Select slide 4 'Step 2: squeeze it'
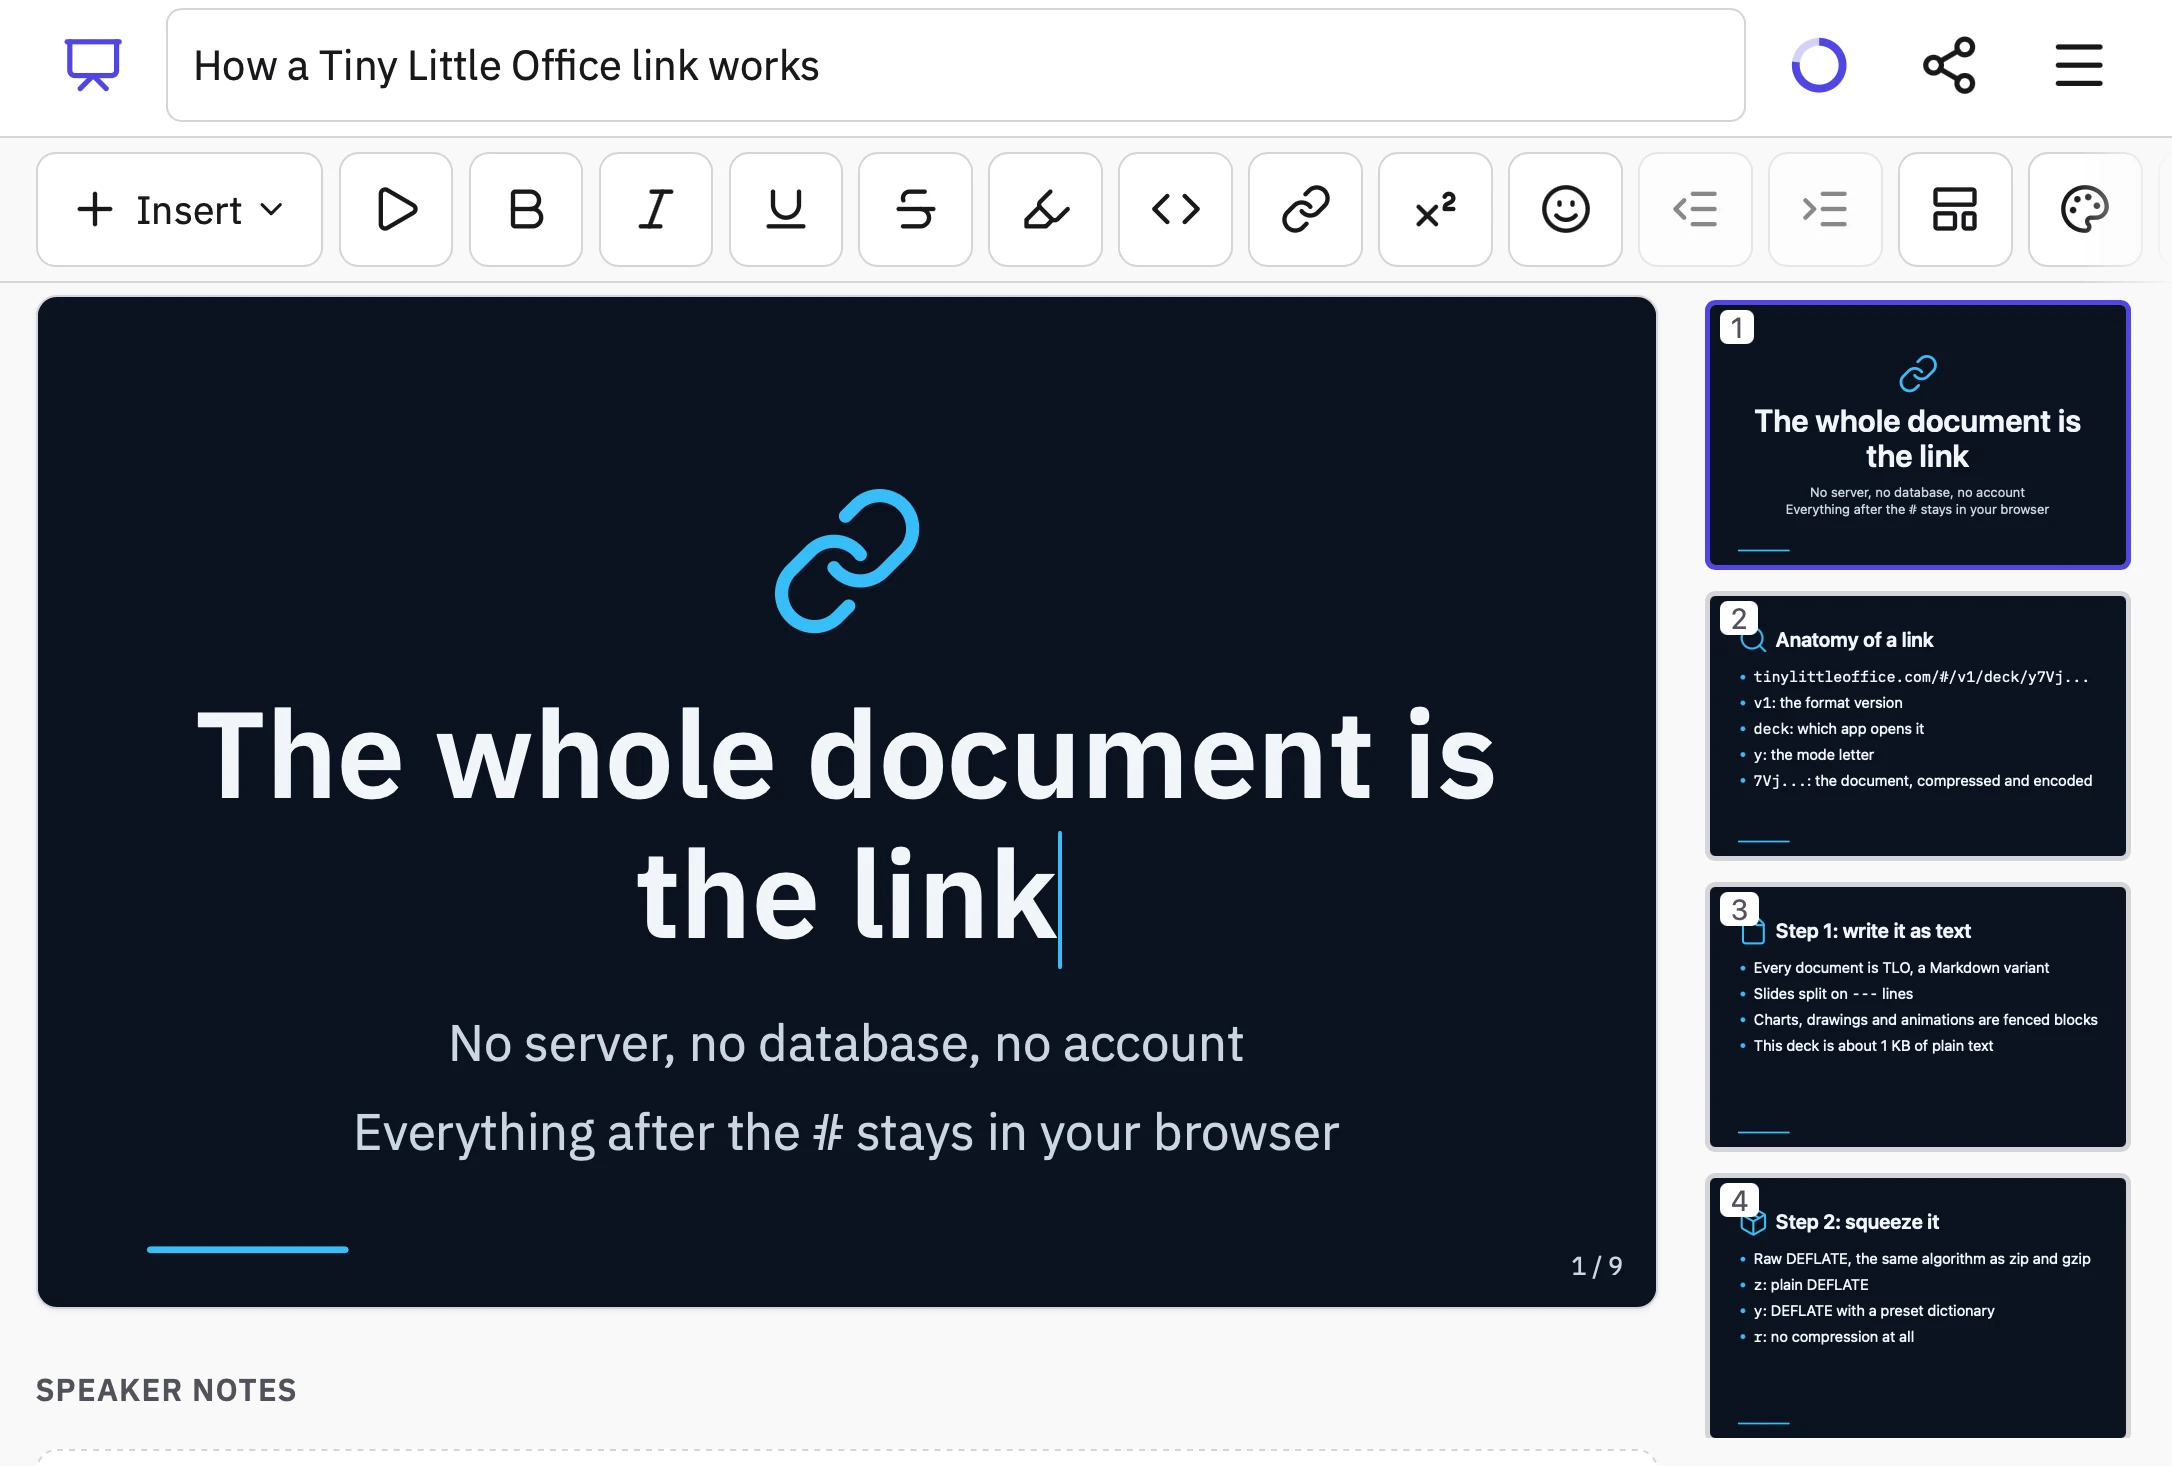The width and height of the screenshot is (2172, 1466). (1917, 1308)
